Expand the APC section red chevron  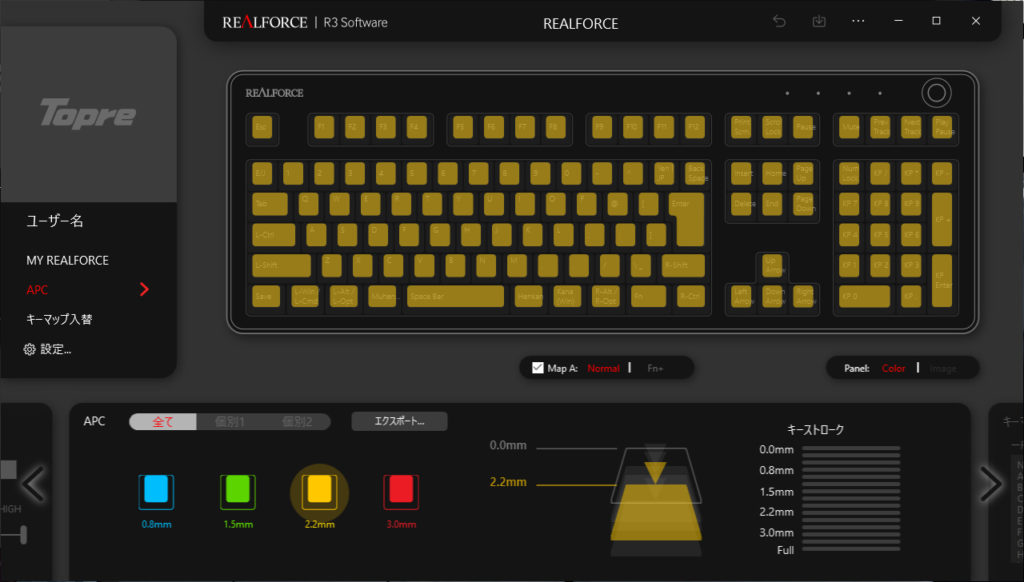tap(144, 289)
